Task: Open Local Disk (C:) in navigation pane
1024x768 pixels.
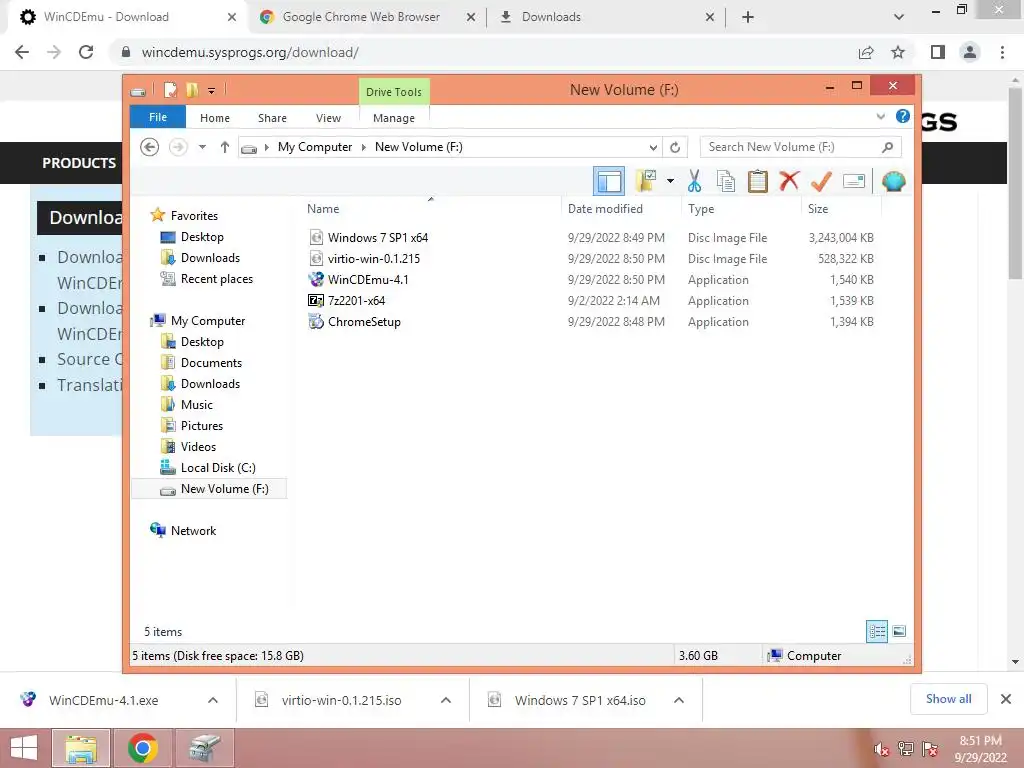Action: coord(217,468)
